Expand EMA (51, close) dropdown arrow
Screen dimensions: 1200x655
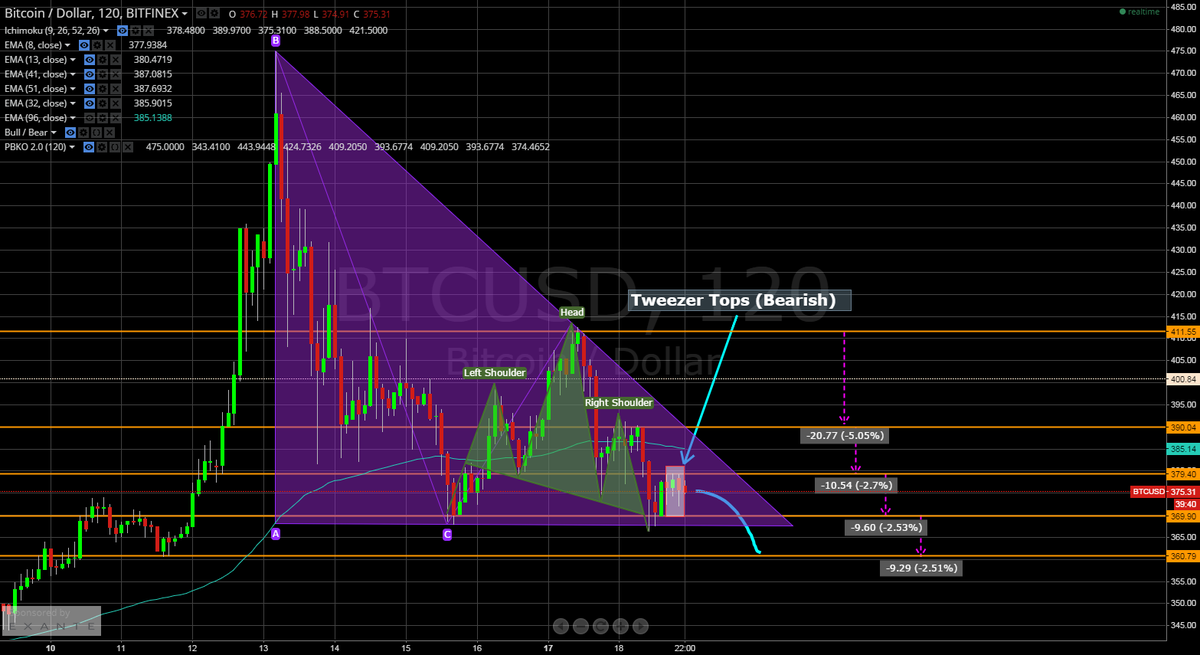pyautogui.click(x=73, y=89)
